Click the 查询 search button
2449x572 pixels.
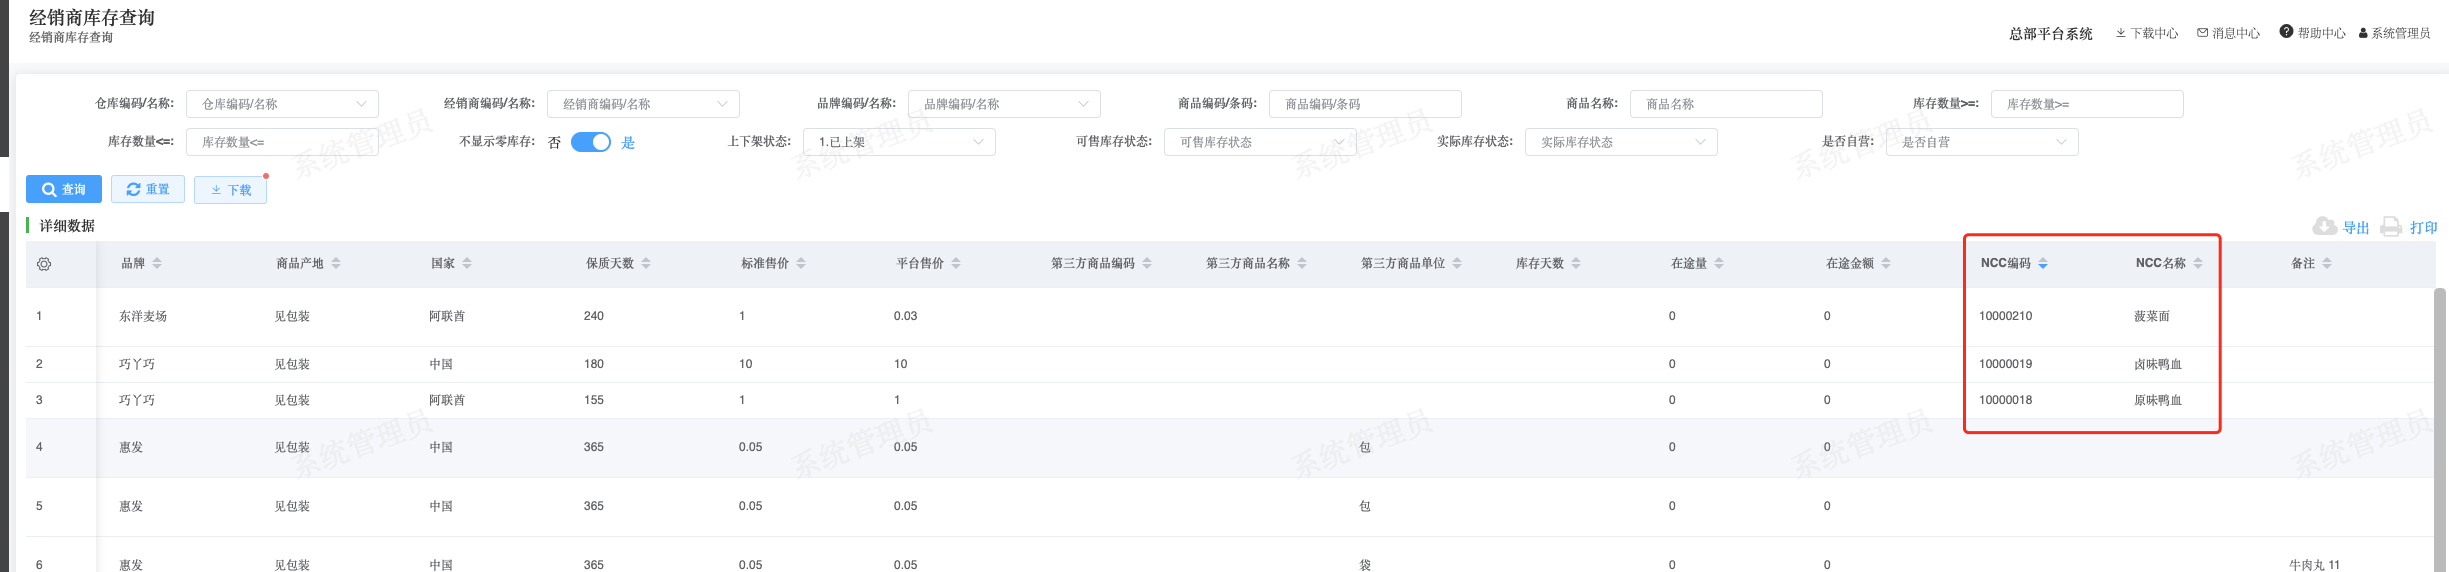click(64, 189)
